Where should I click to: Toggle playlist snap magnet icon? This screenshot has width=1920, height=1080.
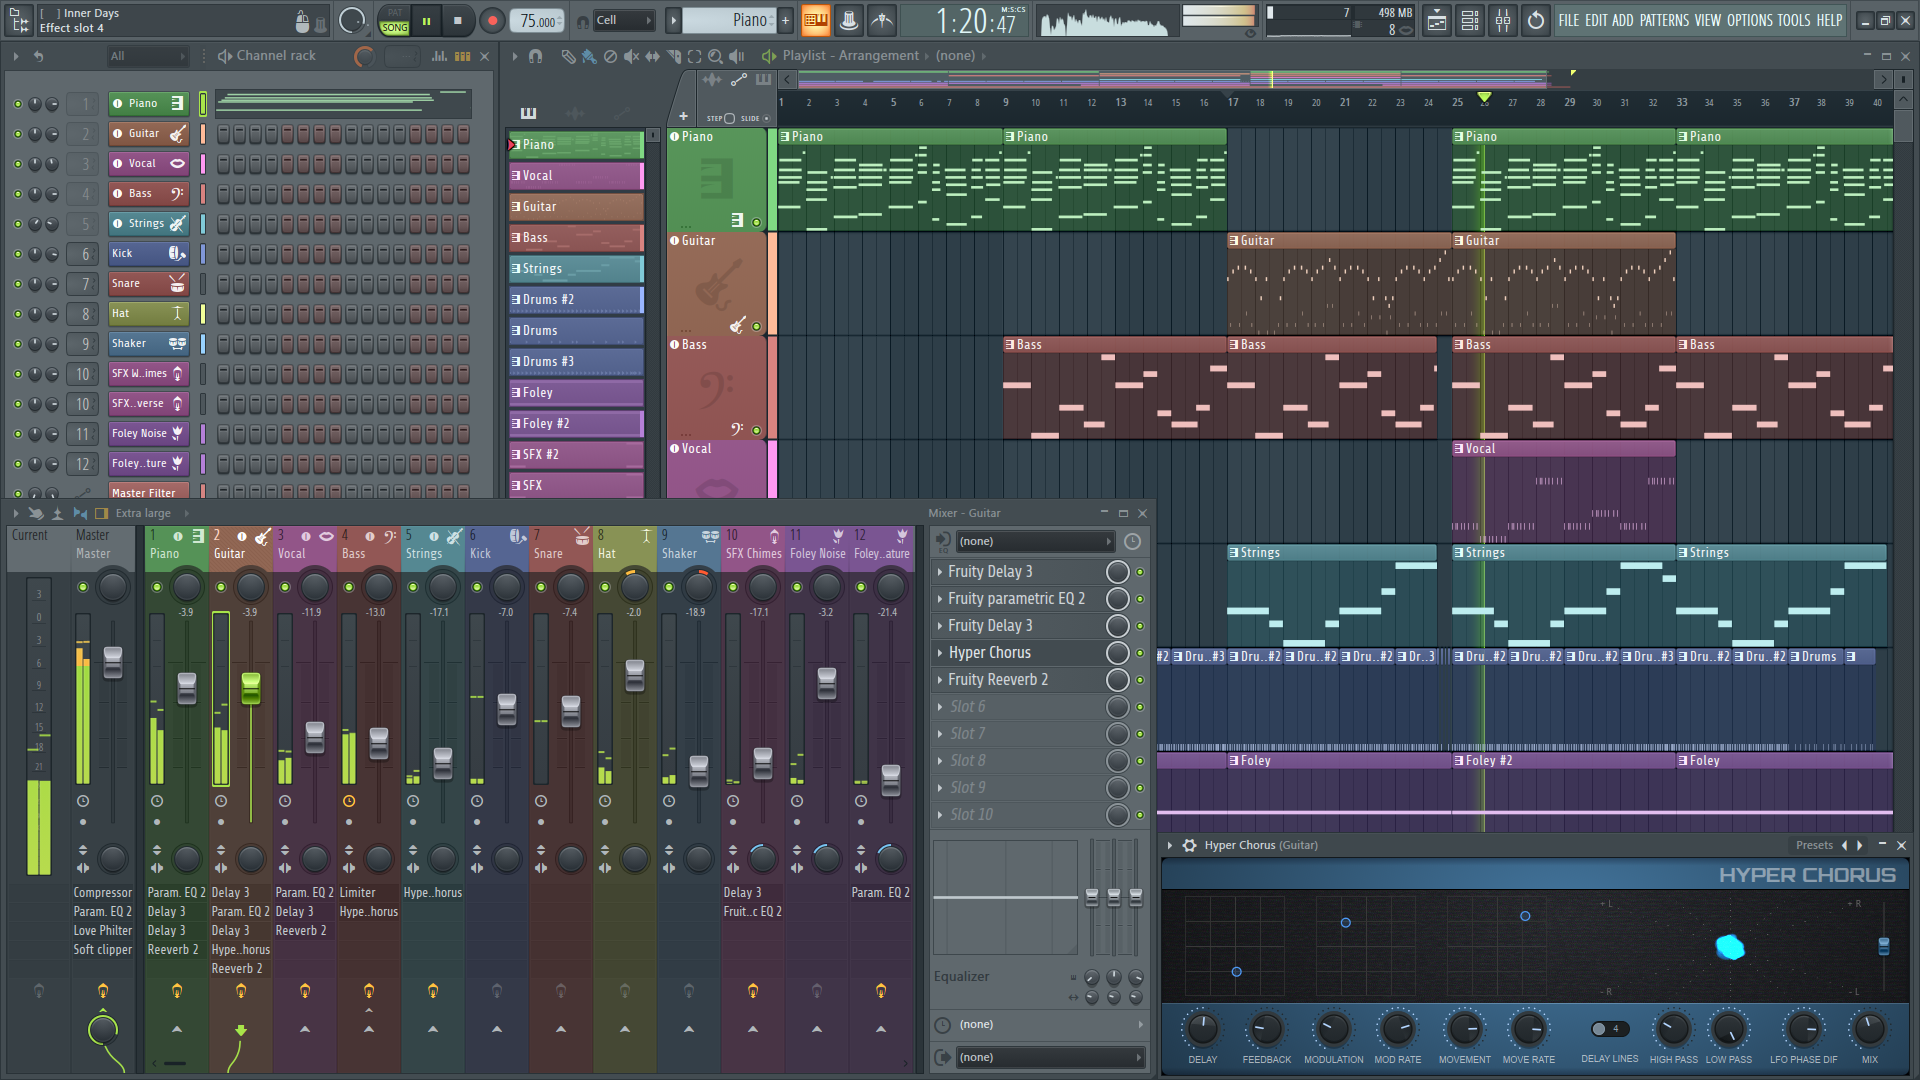[535, 56]
